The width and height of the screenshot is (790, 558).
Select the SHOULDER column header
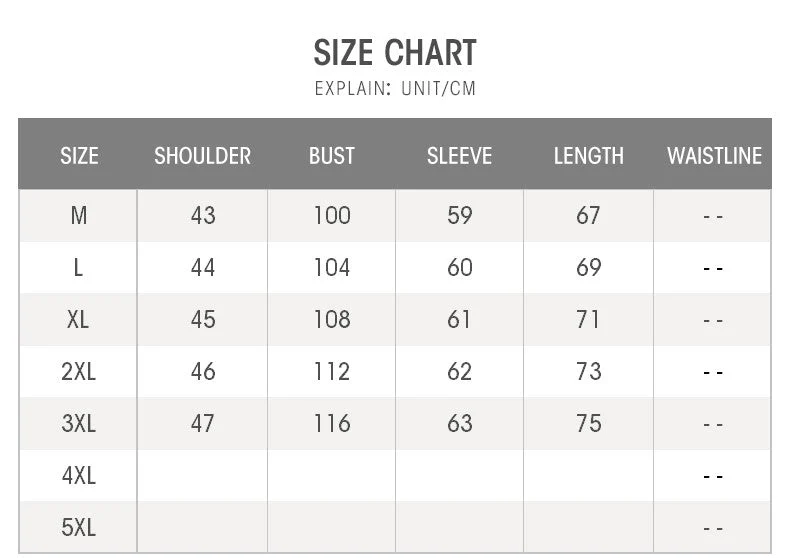pyautogui.click(x=202, y=156)
